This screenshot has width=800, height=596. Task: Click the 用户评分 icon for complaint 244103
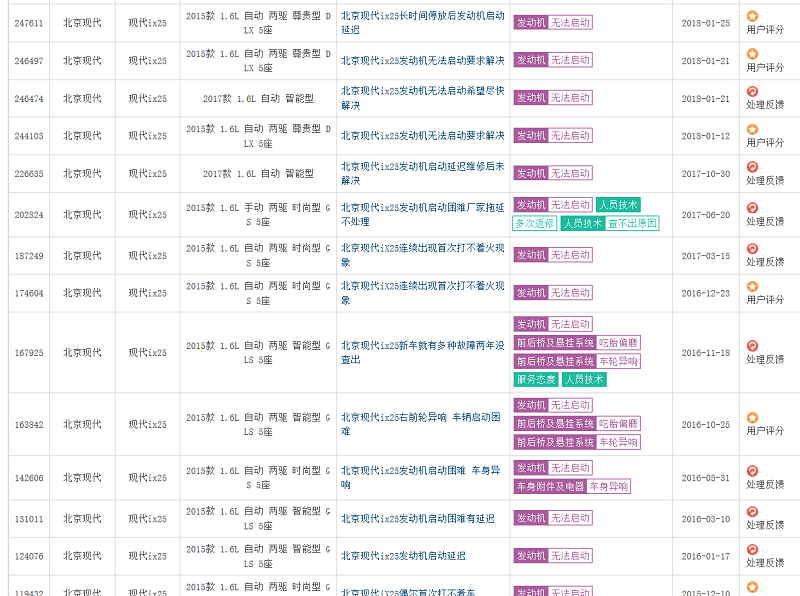tap(752, 130)
